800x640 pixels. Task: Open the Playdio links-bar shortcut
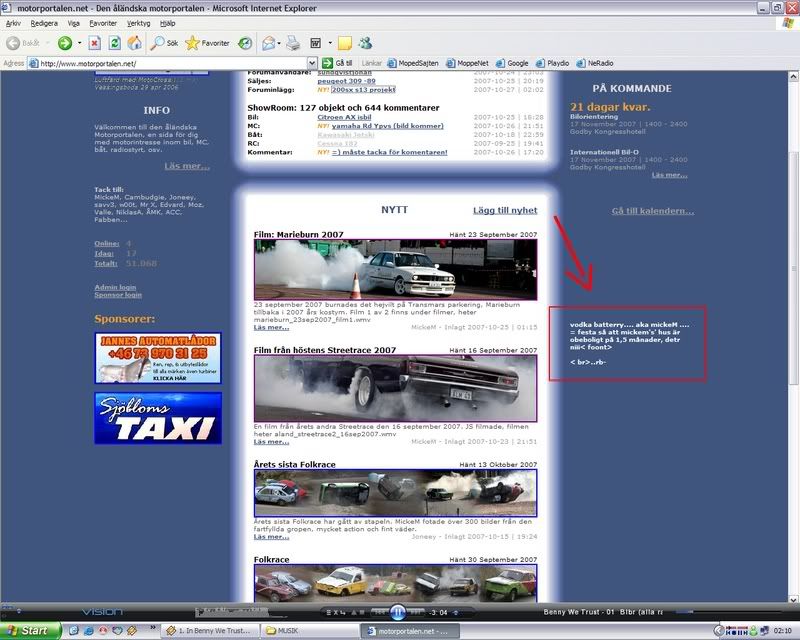click(553, 63)
